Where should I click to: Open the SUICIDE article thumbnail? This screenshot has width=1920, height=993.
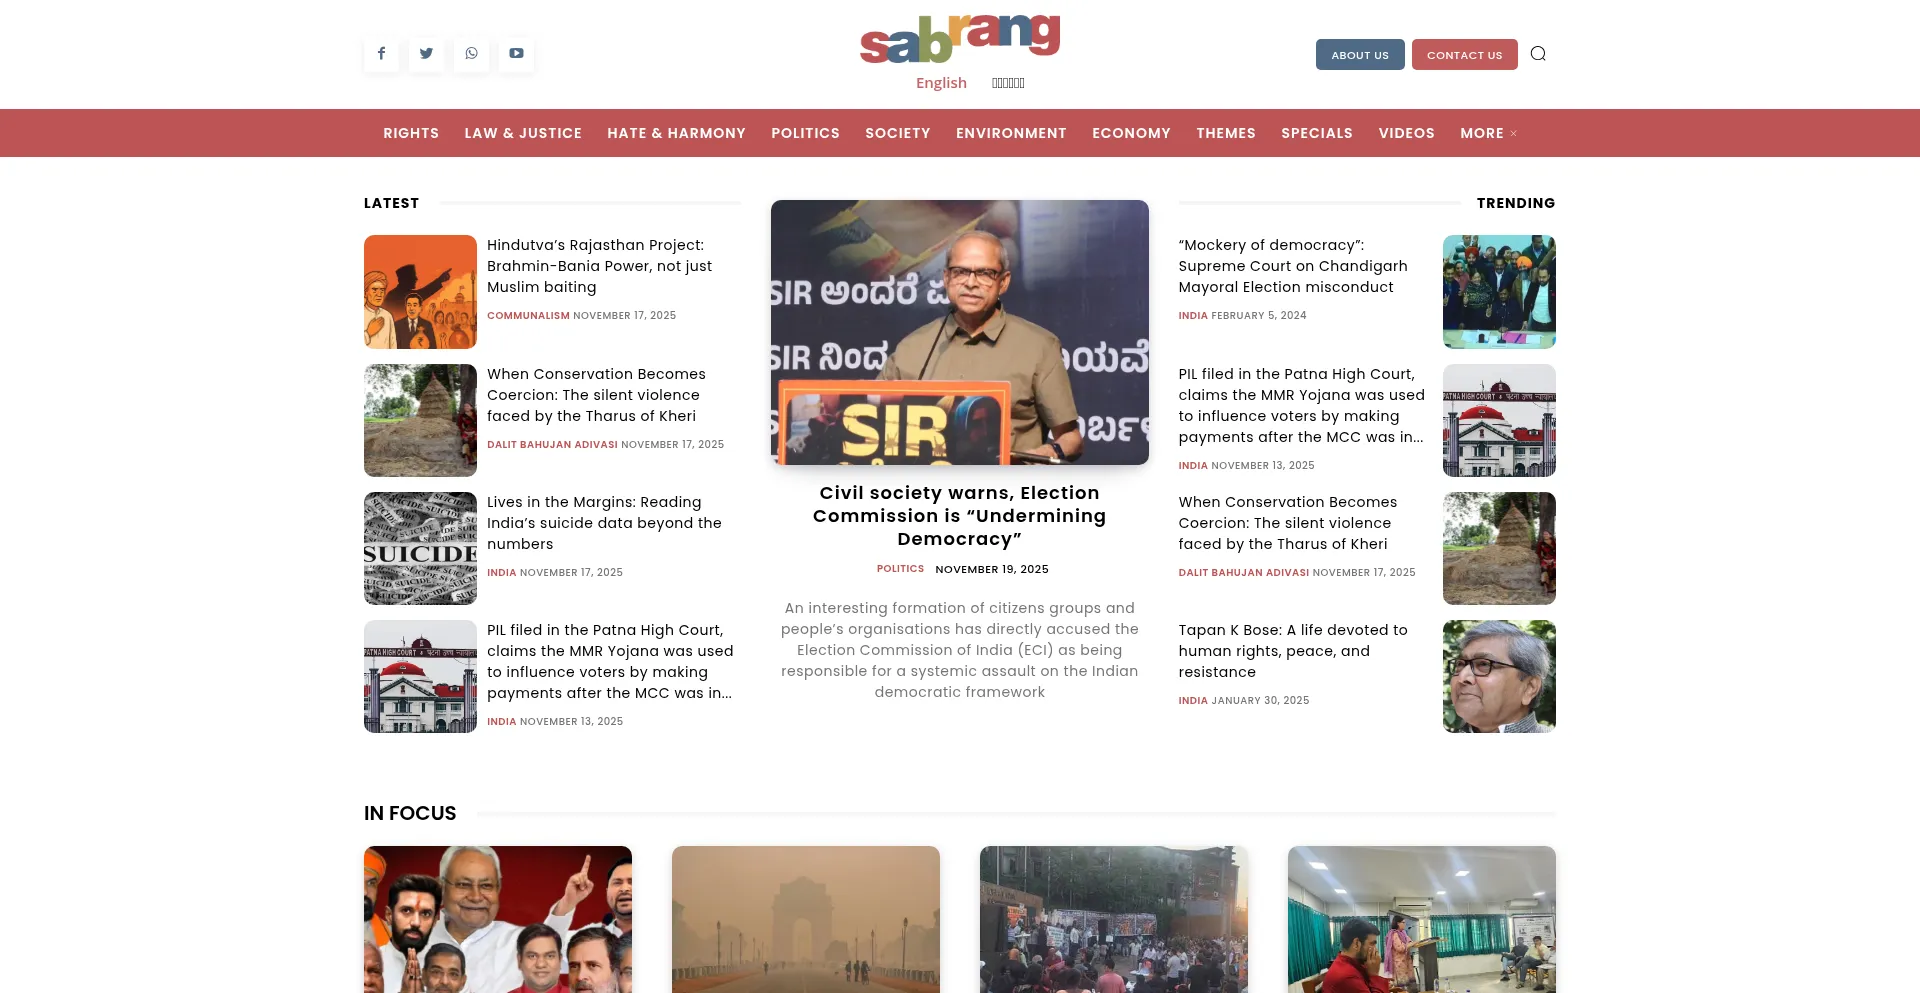point(420,548)
